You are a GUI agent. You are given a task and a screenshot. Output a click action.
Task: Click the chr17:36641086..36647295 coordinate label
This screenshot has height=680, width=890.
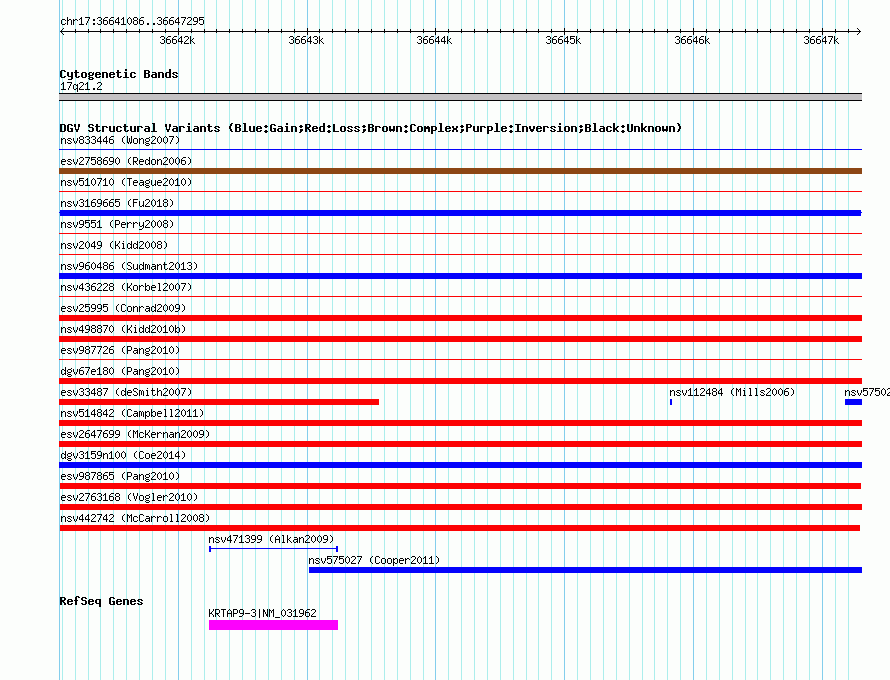132,22
